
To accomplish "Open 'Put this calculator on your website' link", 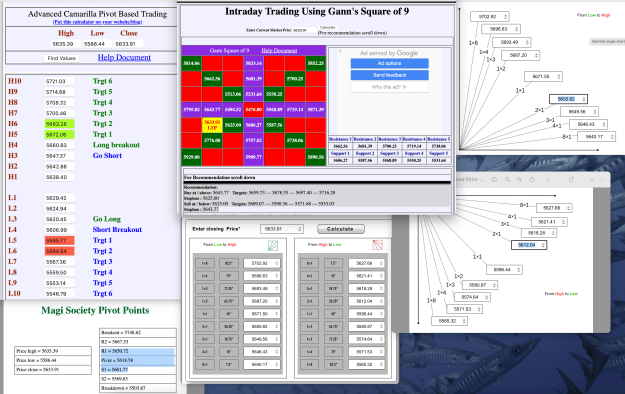I will point(97,22).
